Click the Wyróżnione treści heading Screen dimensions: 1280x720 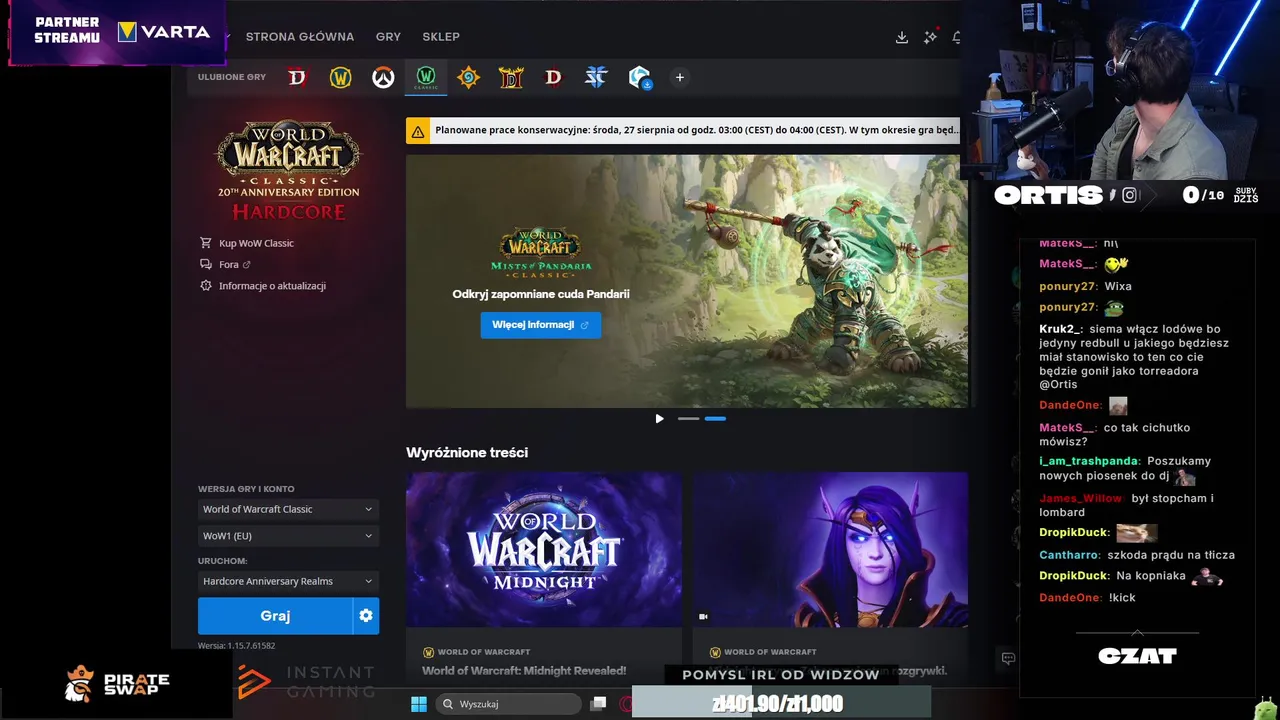coord(467,452)
